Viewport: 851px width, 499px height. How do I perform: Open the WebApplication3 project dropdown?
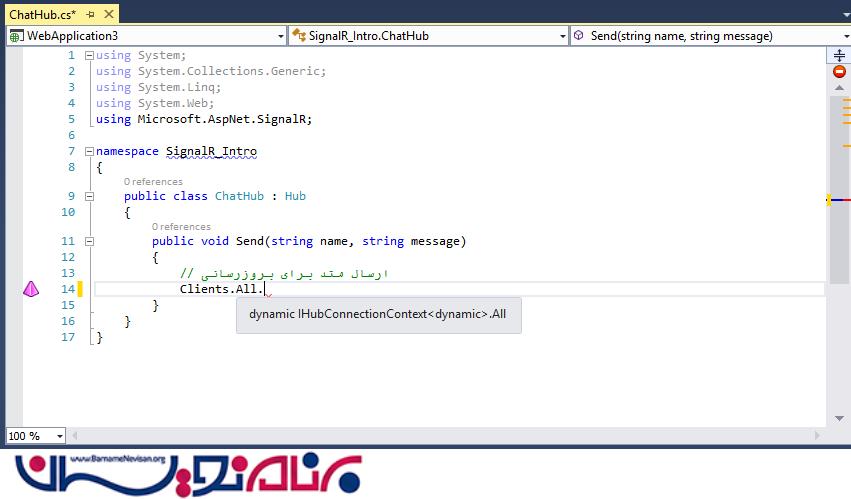[x=279, y=36]
